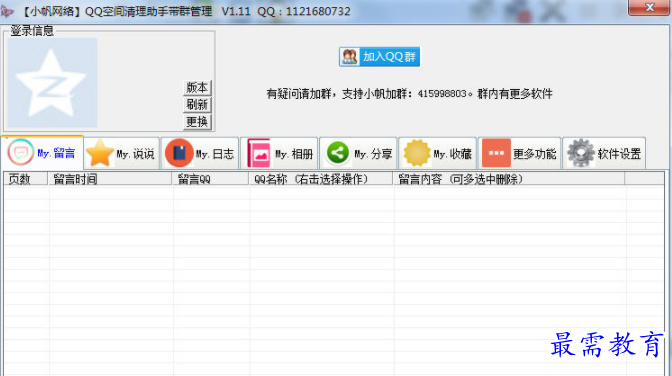Click the group number 415998803 text
672x376 pixels.
pos(442,93)
